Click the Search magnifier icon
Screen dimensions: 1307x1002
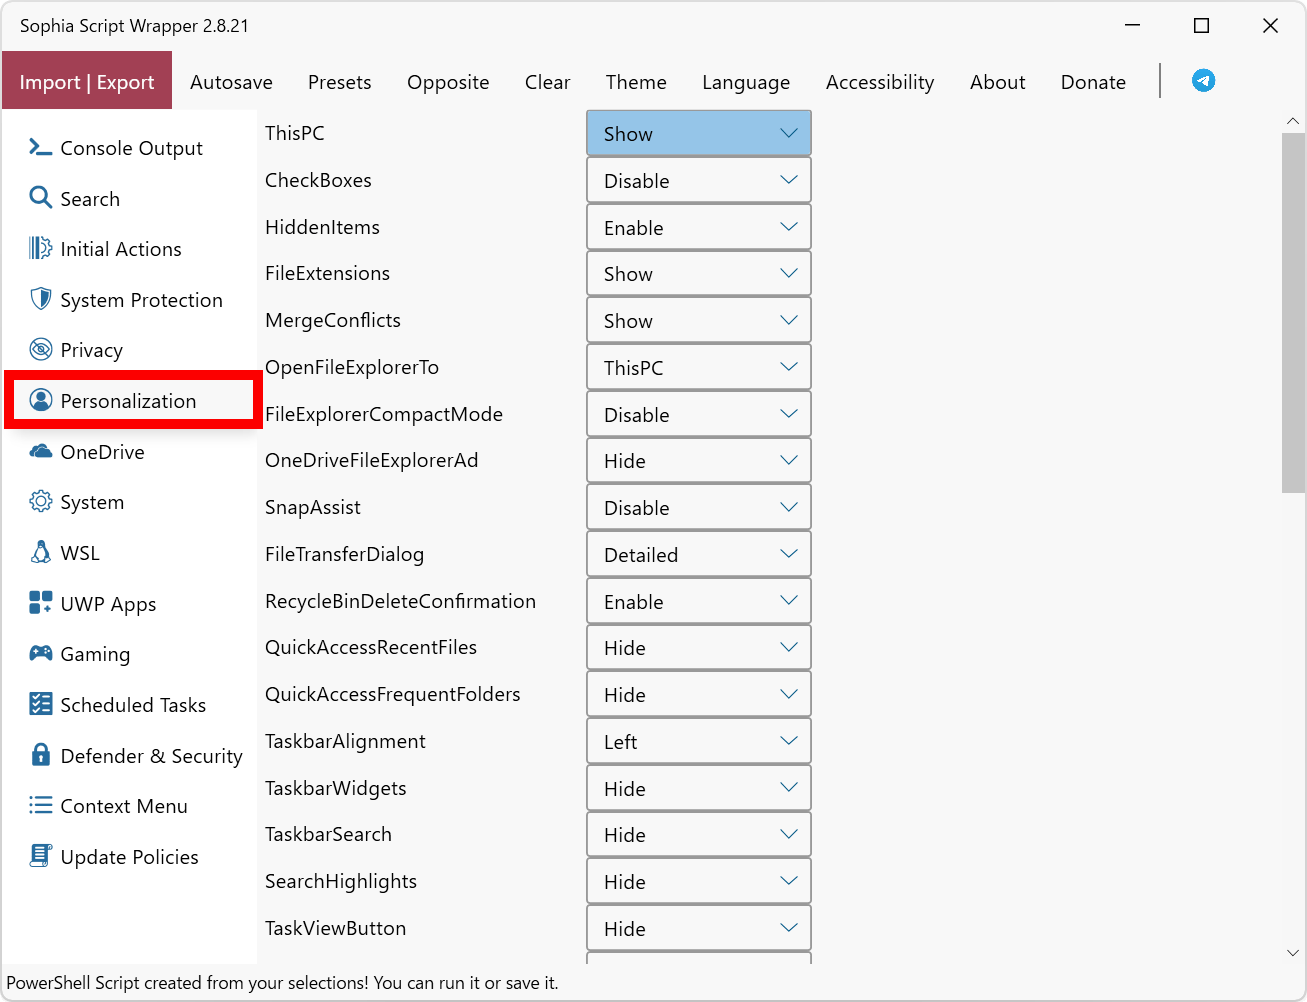tap(40, 198)
